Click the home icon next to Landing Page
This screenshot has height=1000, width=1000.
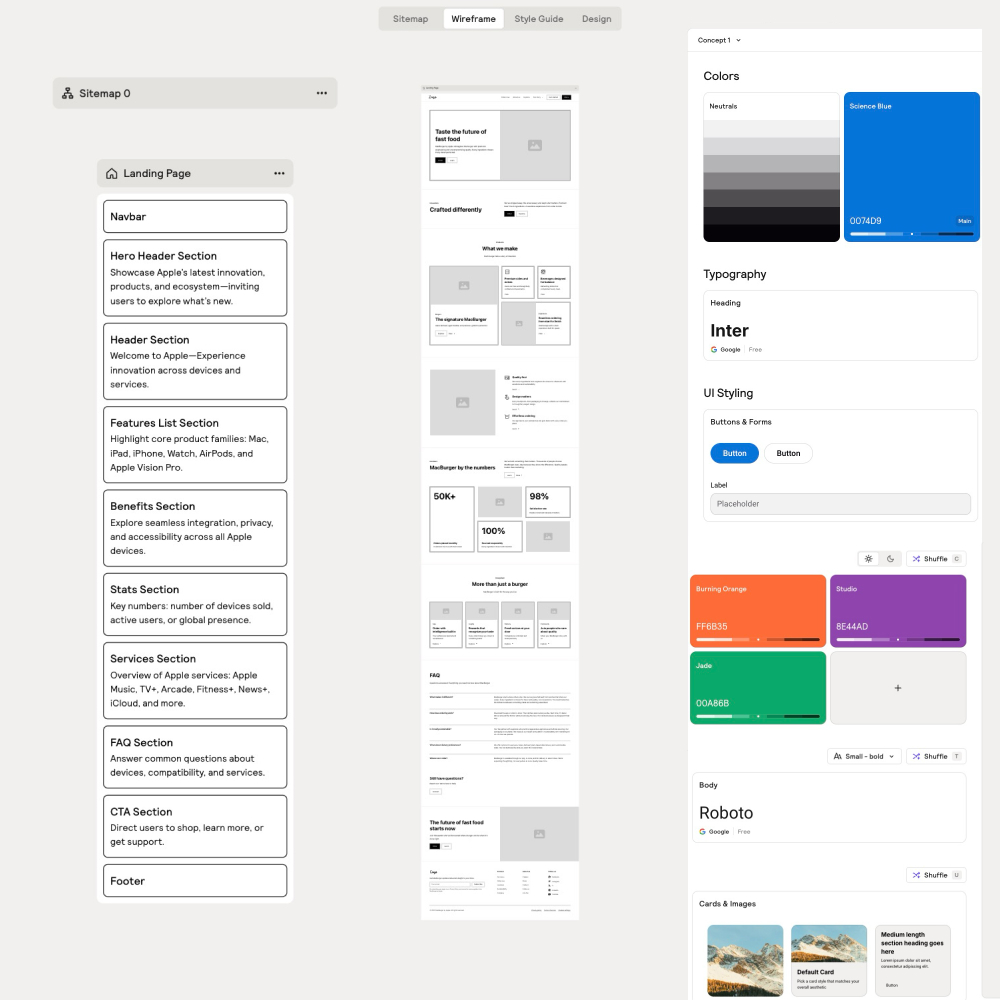[112, 173]
